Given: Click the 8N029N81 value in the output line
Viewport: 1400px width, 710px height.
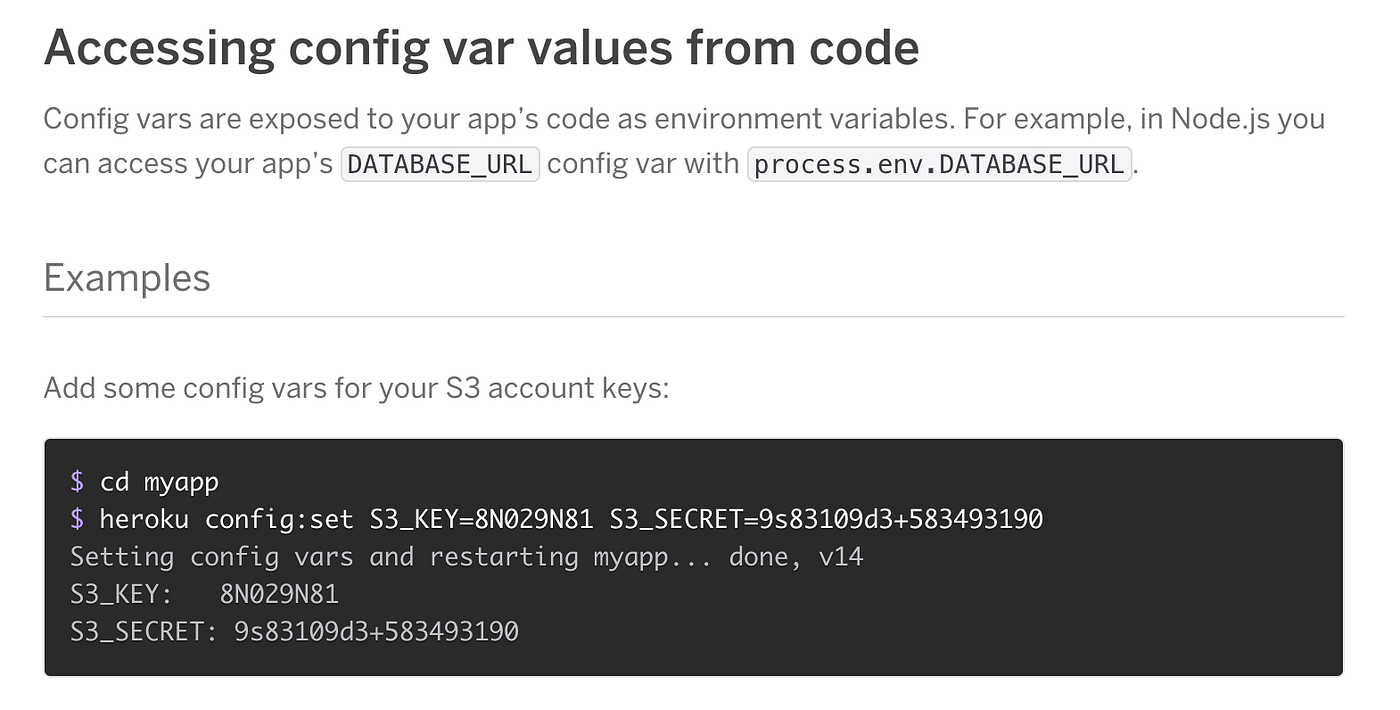Looking at the screenshot, I should point(279,594).
